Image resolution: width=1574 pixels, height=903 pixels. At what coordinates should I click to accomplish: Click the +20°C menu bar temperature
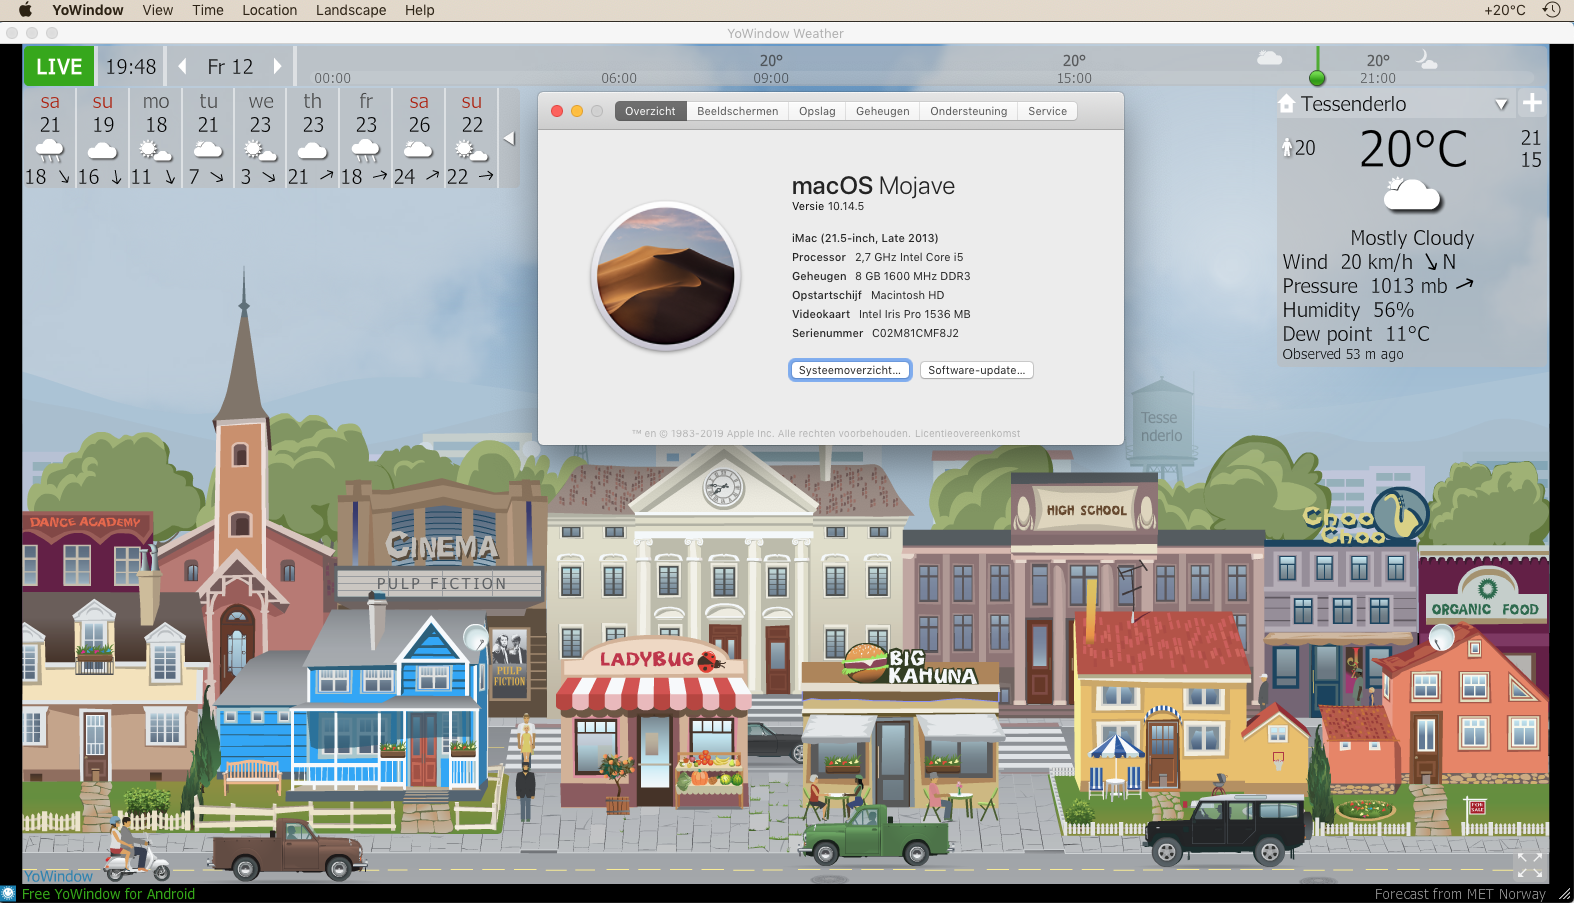click(1505, 10)
